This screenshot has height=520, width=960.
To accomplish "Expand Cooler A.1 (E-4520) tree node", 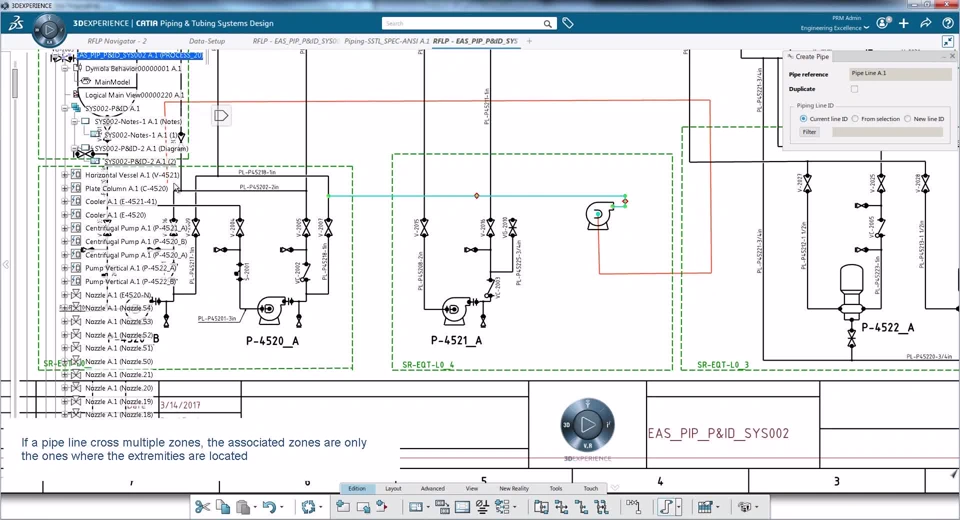I will coord(65,215).
